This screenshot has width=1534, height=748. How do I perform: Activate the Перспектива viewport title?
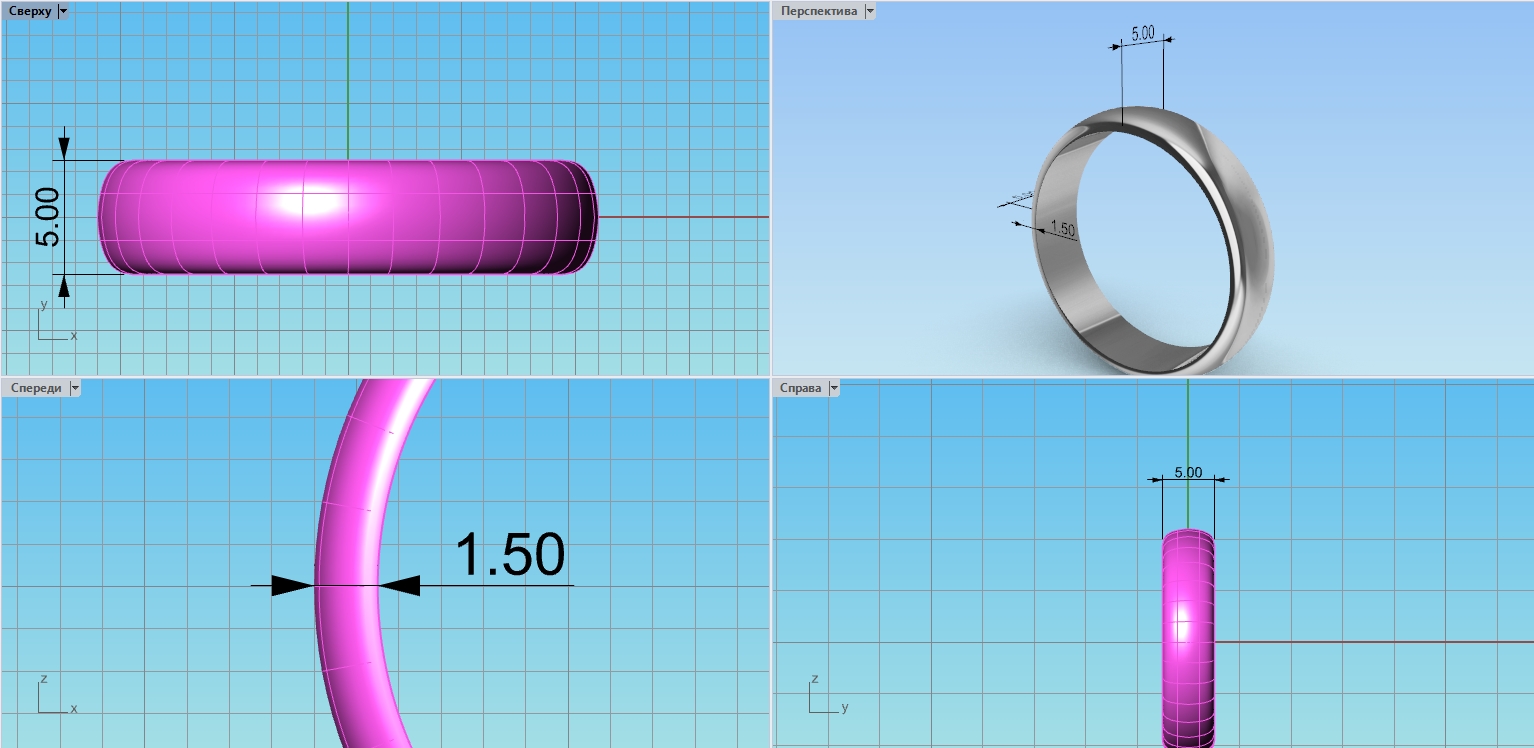coord(819,11)
